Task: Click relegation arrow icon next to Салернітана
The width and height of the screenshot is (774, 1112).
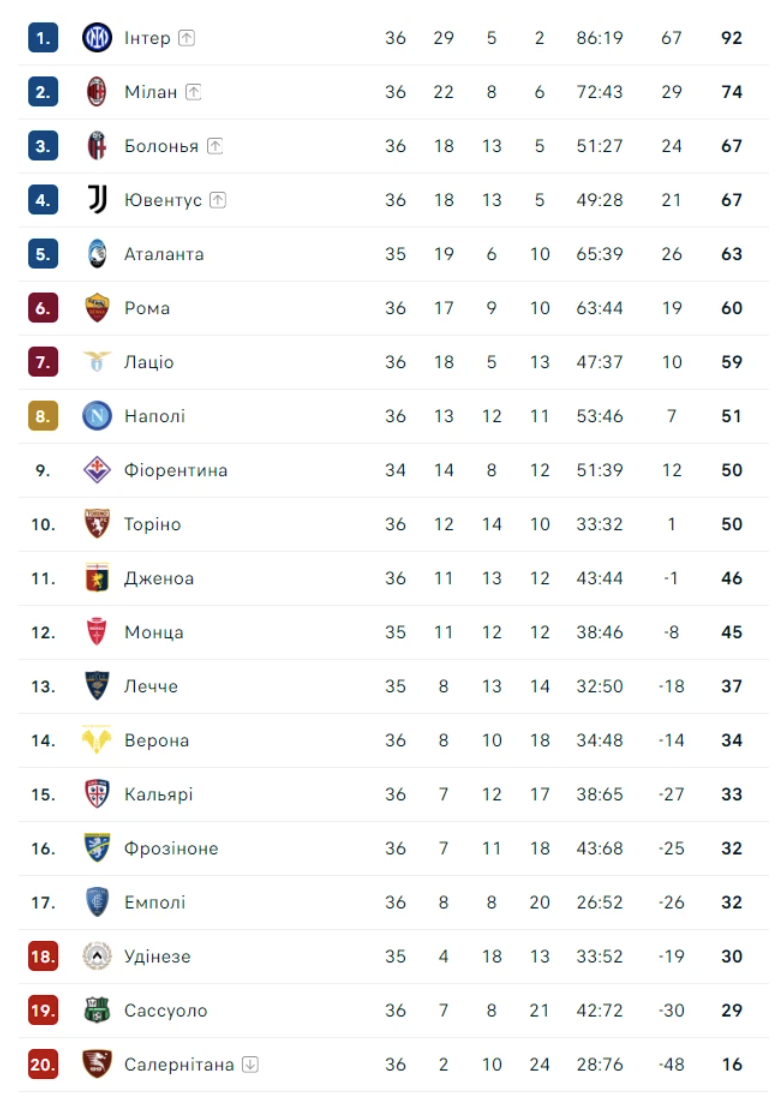Action: [x=250, y=1064]
